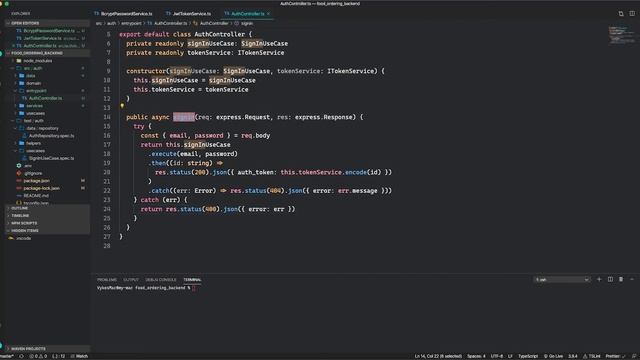The height and width of the screenshot is (360, 640).
Task: Open the .gitignore file
Action: coord(33,173)
